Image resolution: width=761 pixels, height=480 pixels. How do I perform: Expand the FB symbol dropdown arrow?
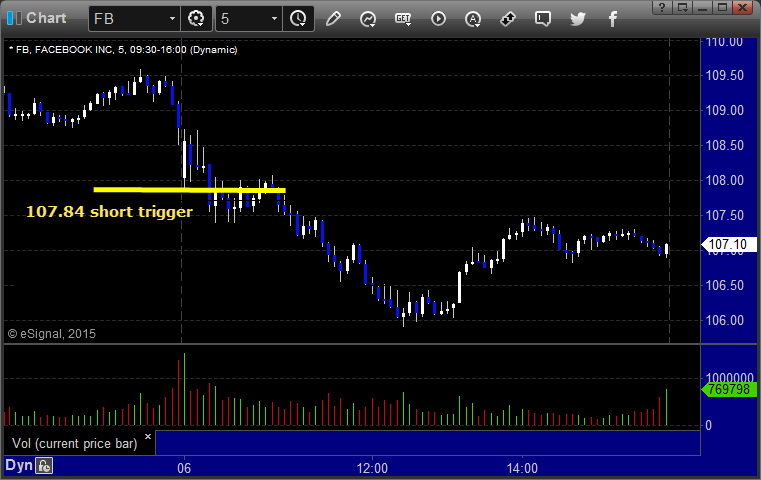click(172, 19)
